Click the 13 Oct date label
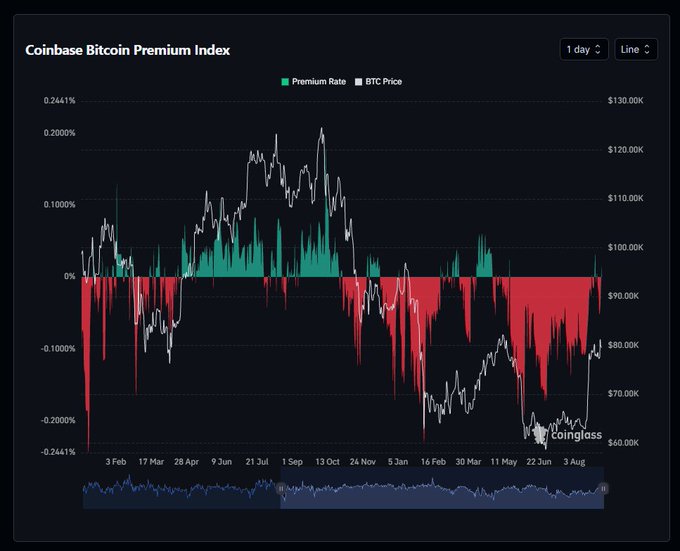The height and width of the screenshot is (551, 680). pyautogui.click(x=327, y=462)
